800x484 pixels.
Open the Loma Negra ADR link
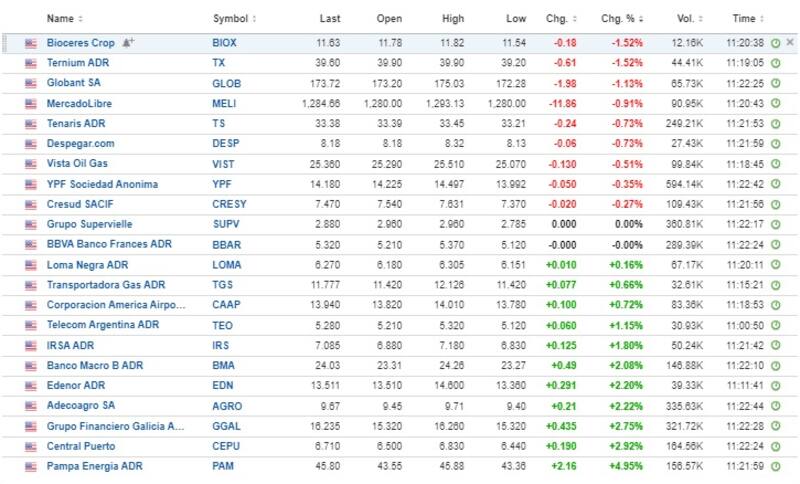click(x=87, y=264)
